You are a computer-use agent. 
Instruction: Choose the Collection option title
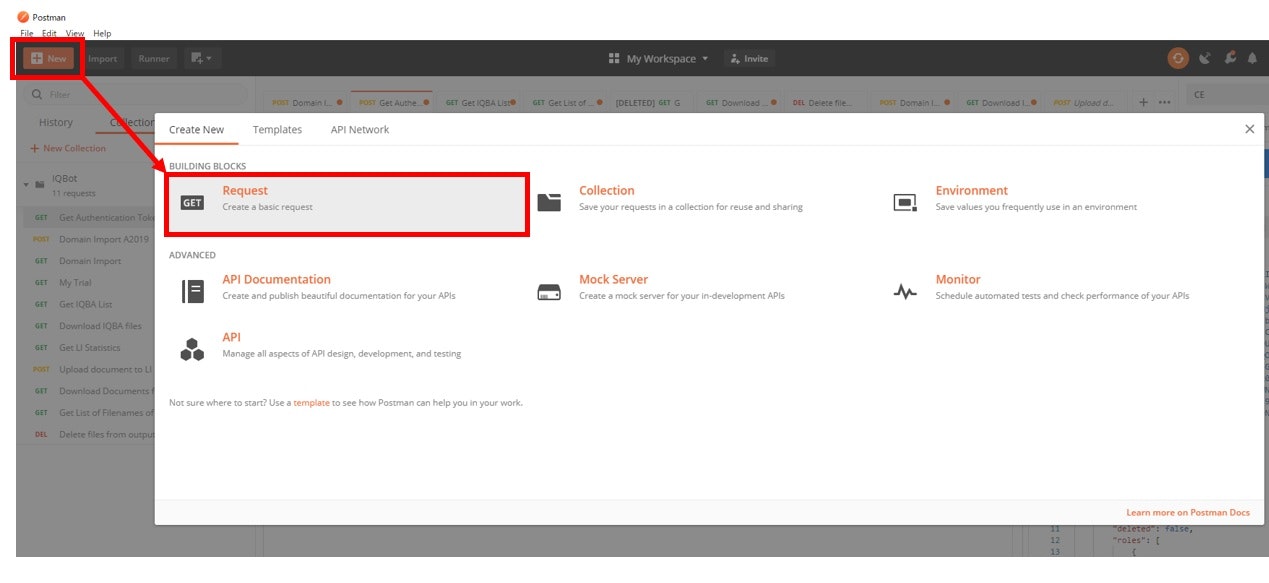tap(607, 190)
